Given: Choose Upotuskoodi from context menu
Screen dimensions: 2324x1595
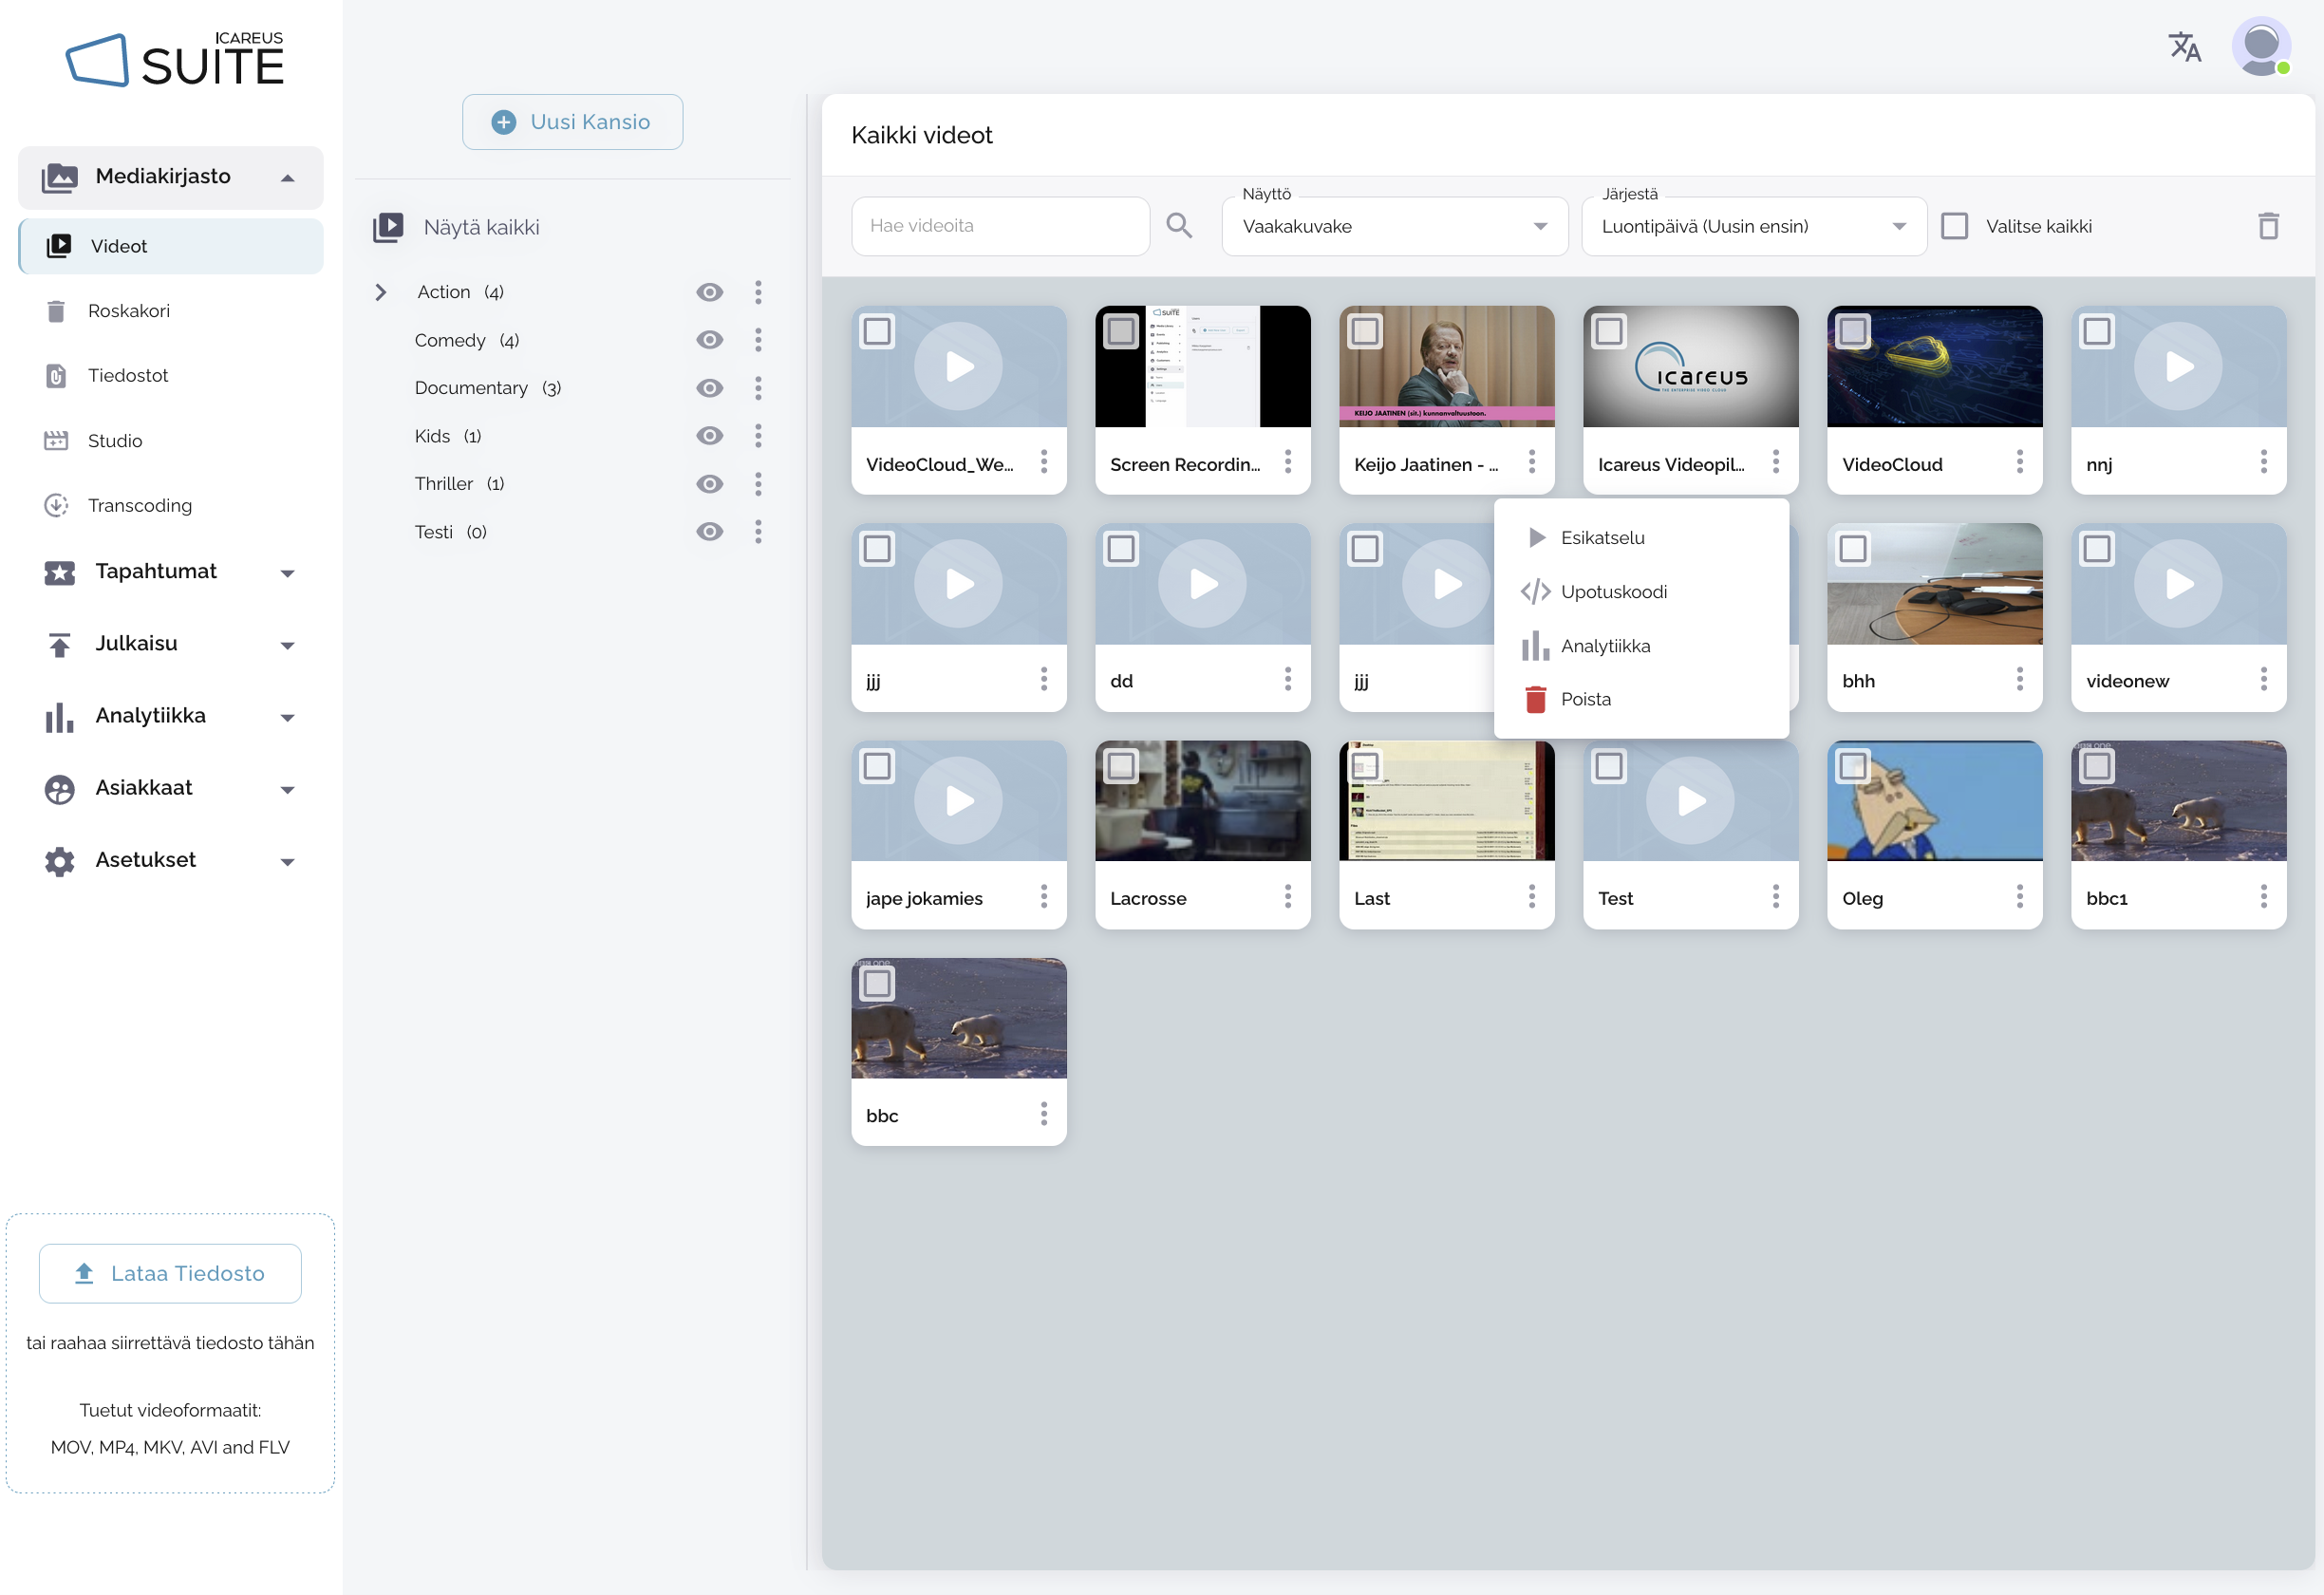Looking at the screenshot, I should pos(1613,592).
